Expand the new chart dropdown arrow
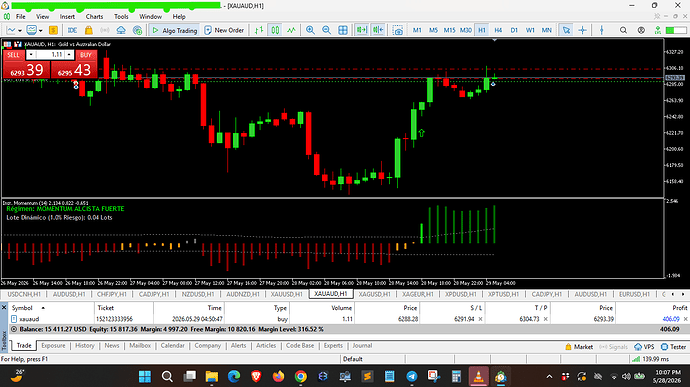This screenshot has height=387, width=690. pyautogui.click(x=20, y=31)
